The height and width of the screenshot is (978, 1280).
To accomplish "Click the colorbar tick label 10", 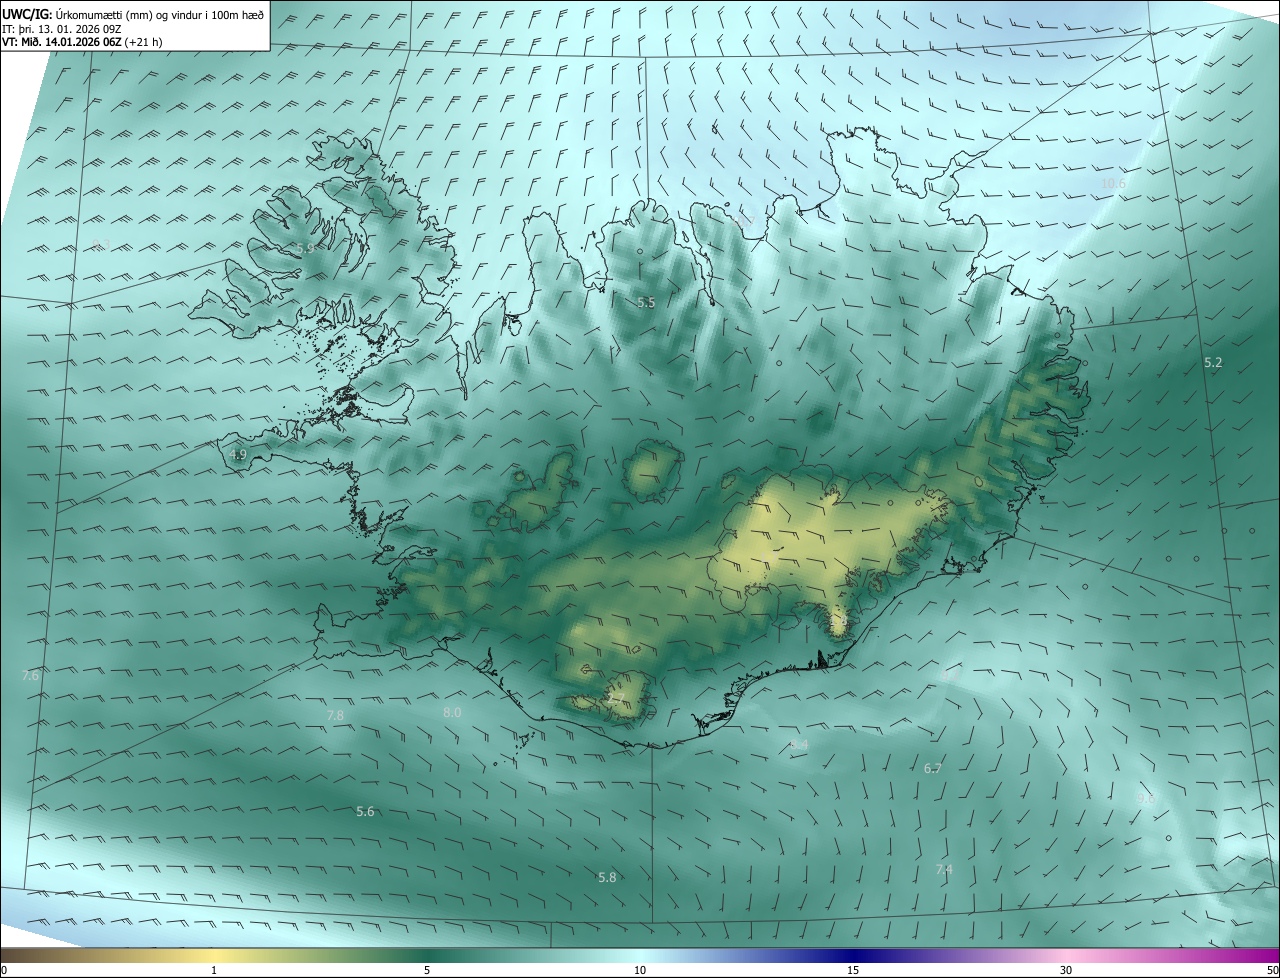I will pyautogui.click(x=640, y=970).
